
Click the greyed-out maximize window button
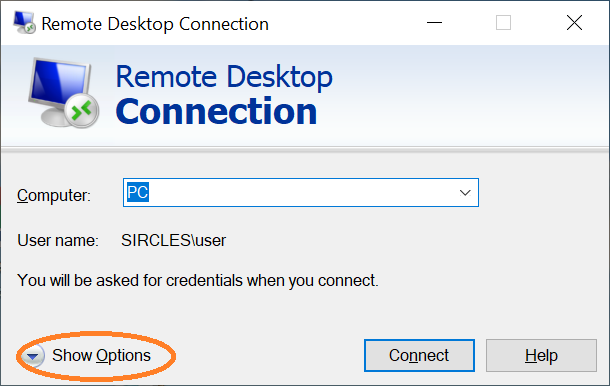(x=503, y=23)
